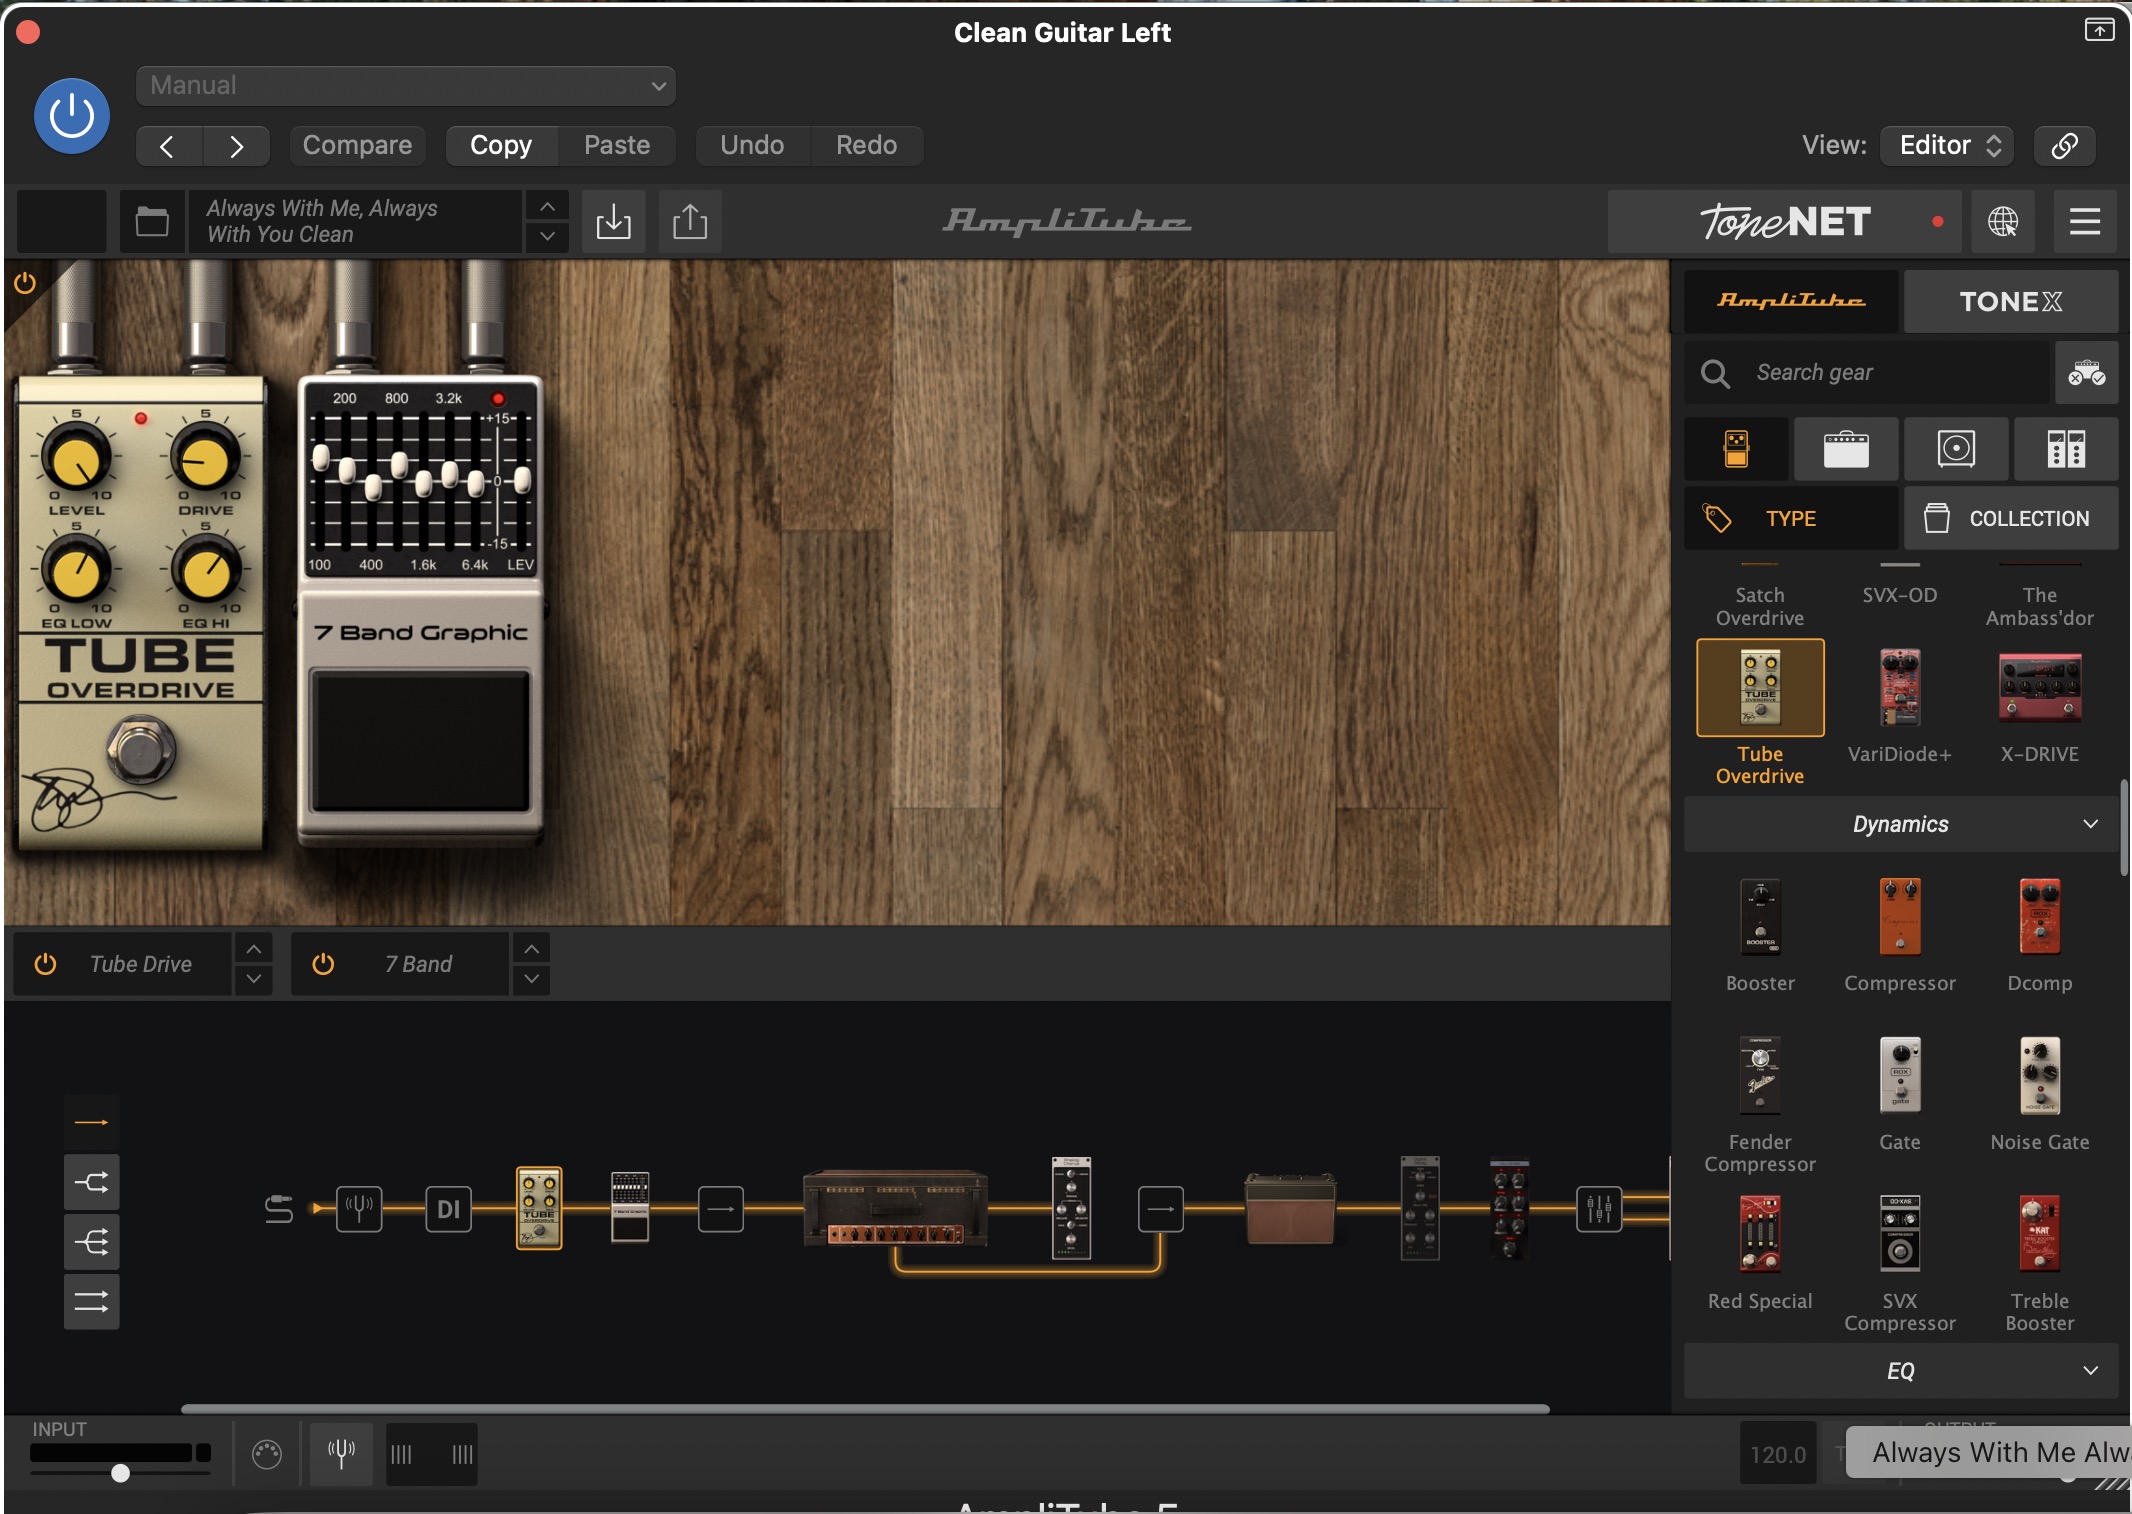Collapse the Dynamics section
Image resolution: width=2132 pixels, height=1514 pixels.
1901,824
